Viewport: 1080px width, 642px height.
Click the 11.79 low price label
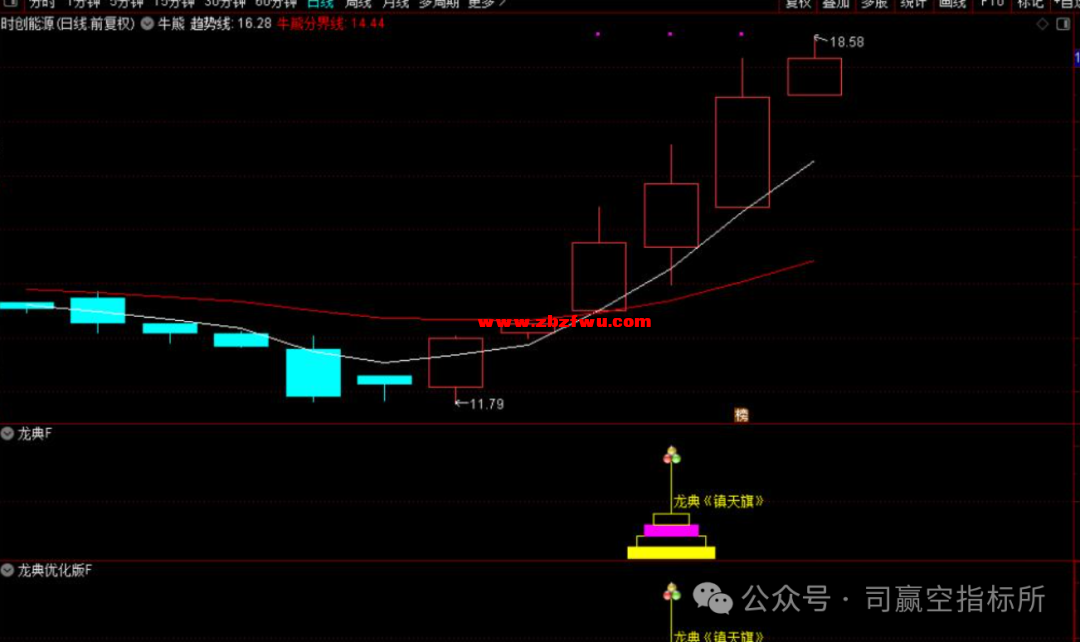[486, 404]
